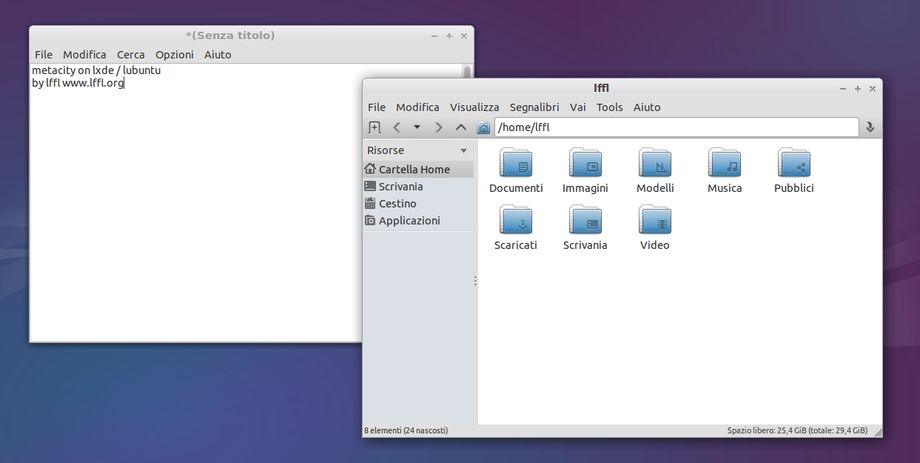Go back to previous folder
920x463 pixels.
397,127
